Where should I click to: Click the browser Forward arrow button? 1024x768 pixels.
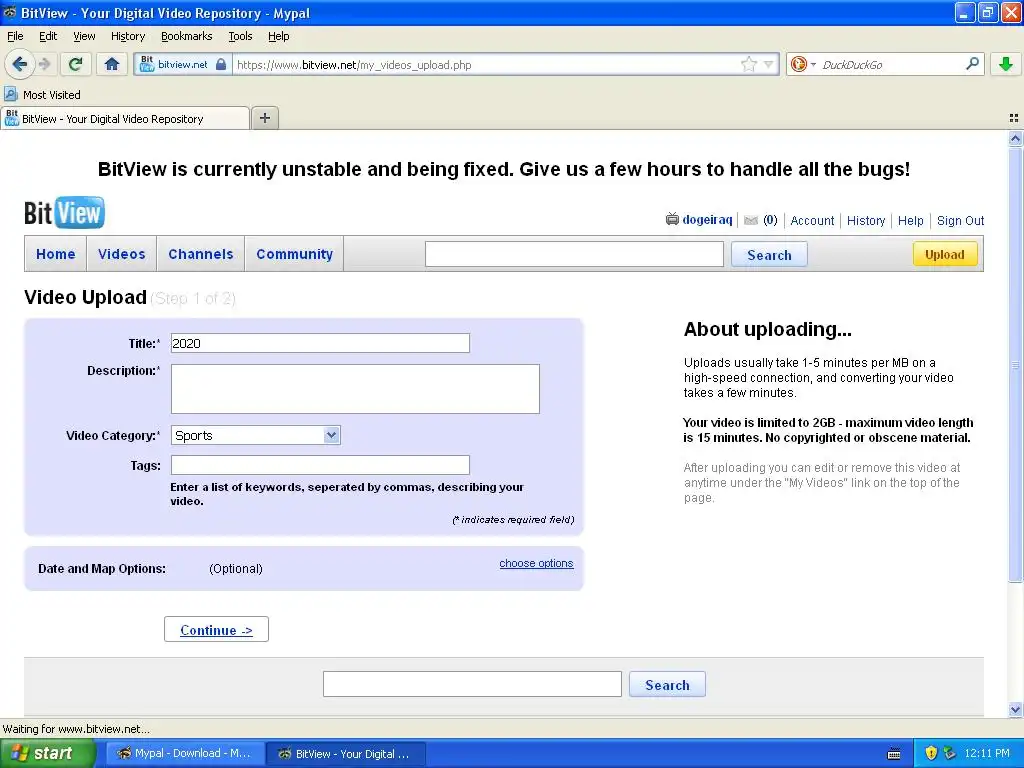45,64
